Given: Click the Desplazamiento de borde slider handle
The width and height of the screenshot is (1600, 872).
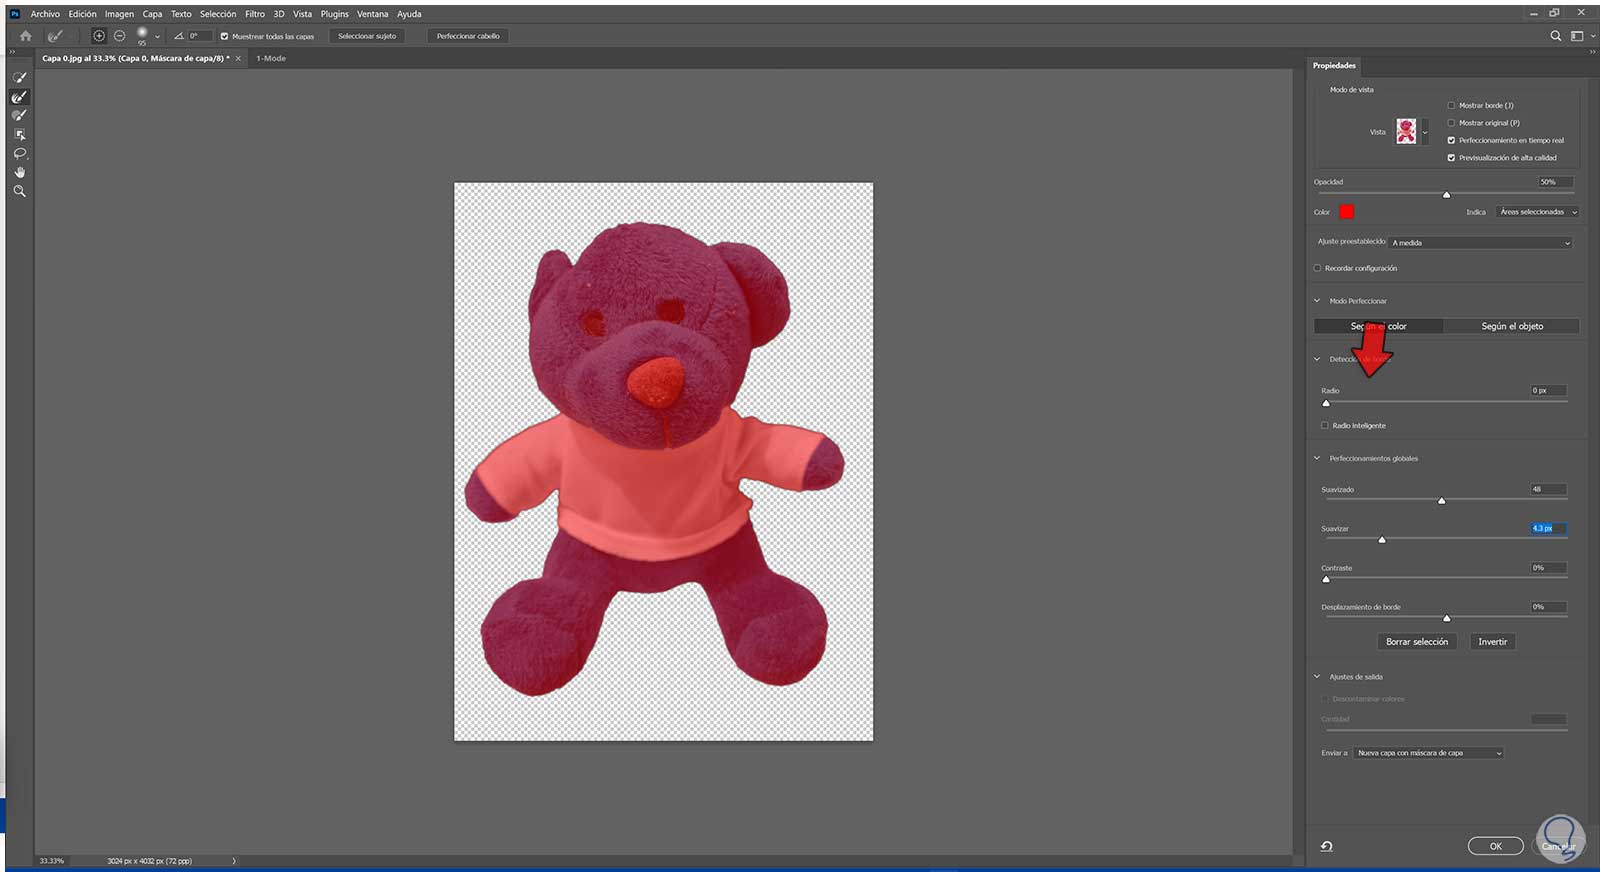Looking at the screenshot, I should pyautogui.click(x=1446, y=618).
